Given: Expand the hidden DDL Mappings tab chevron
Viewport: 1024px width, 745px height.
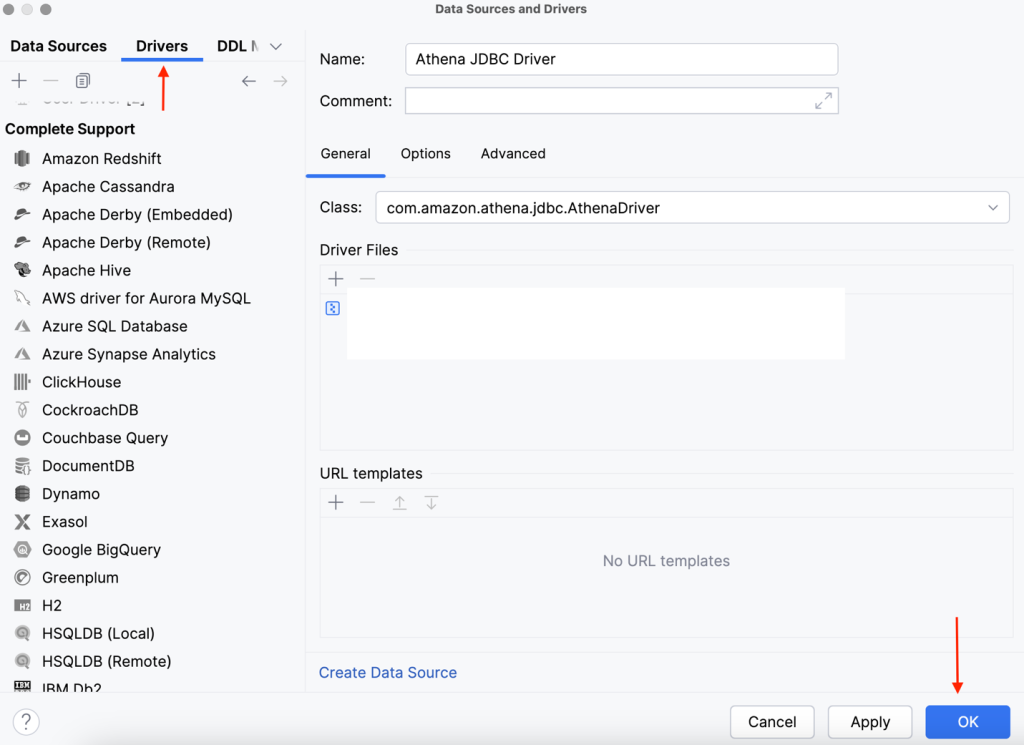Looking at the screenshot, I should pyautogui.click(x=275, y=45).
